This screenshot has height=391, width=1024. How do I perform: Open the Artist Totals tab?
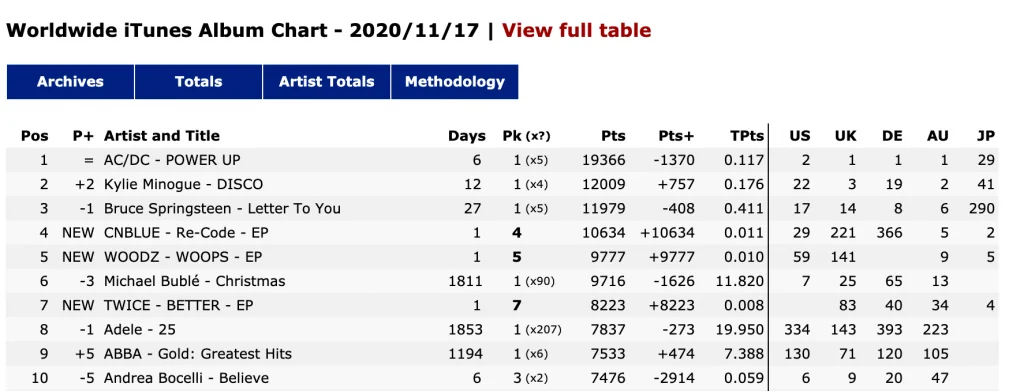tap(327, 82)
